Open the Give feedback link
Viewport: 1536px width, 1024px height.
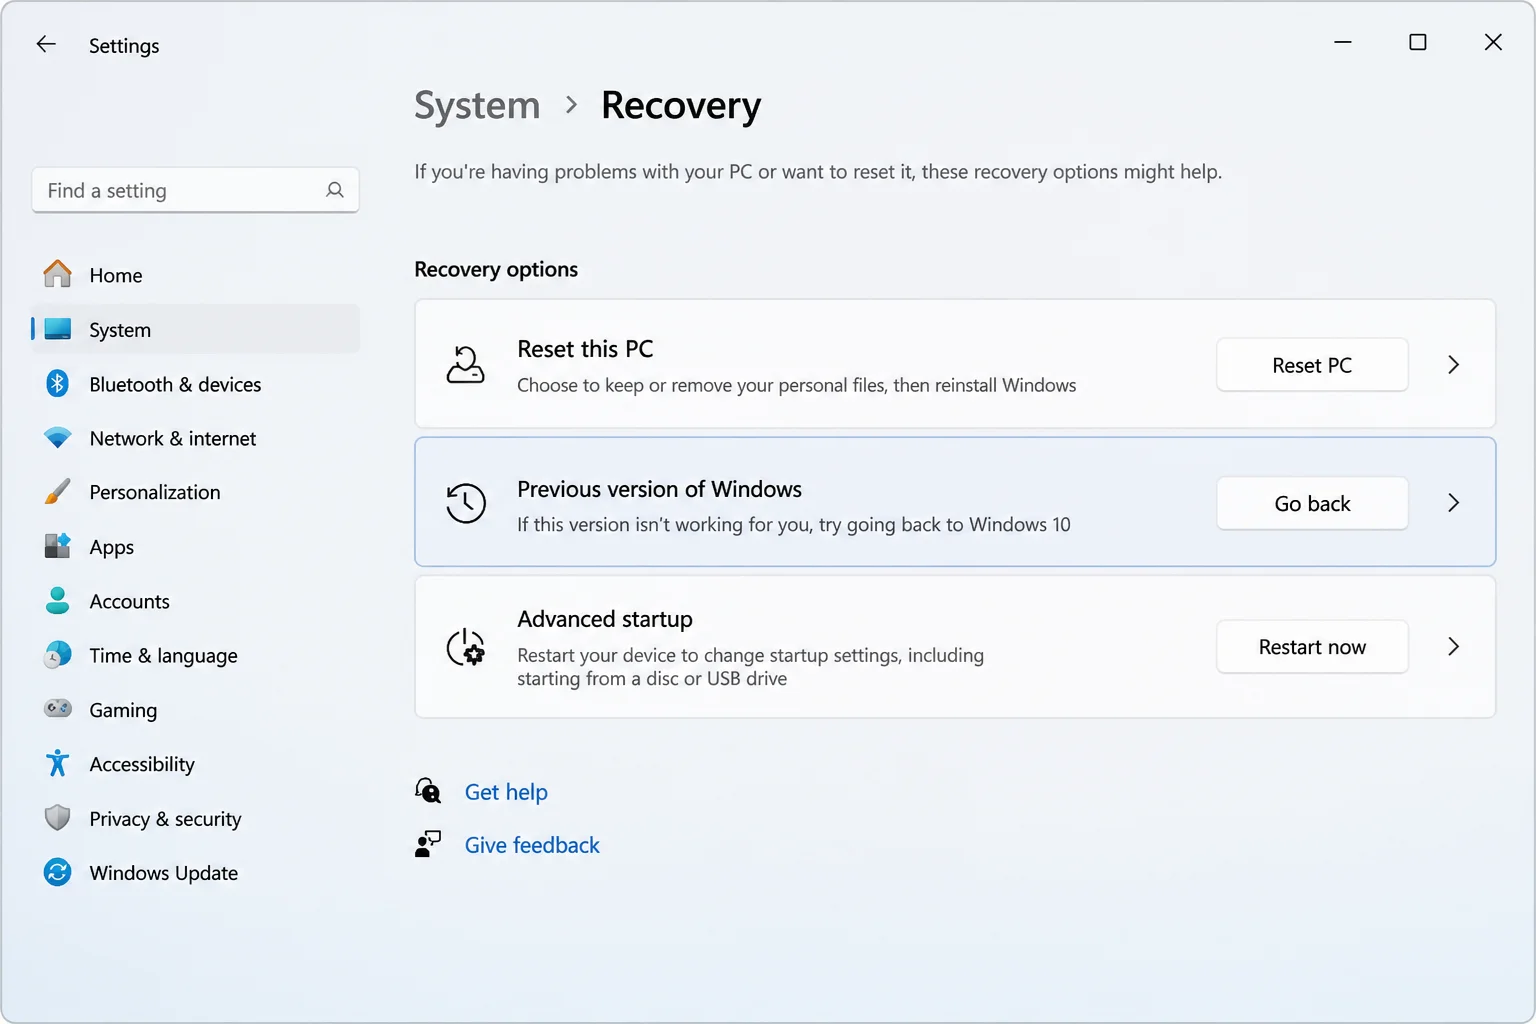532,845
